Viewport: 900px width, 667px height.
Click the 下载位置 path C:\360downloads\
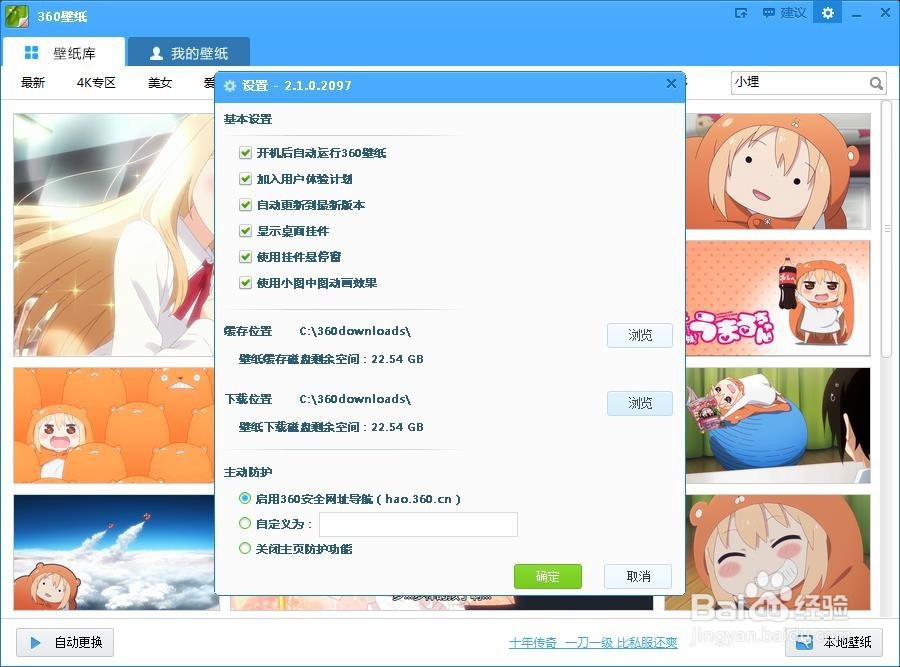pyautogui.click(x=355, y=399)
